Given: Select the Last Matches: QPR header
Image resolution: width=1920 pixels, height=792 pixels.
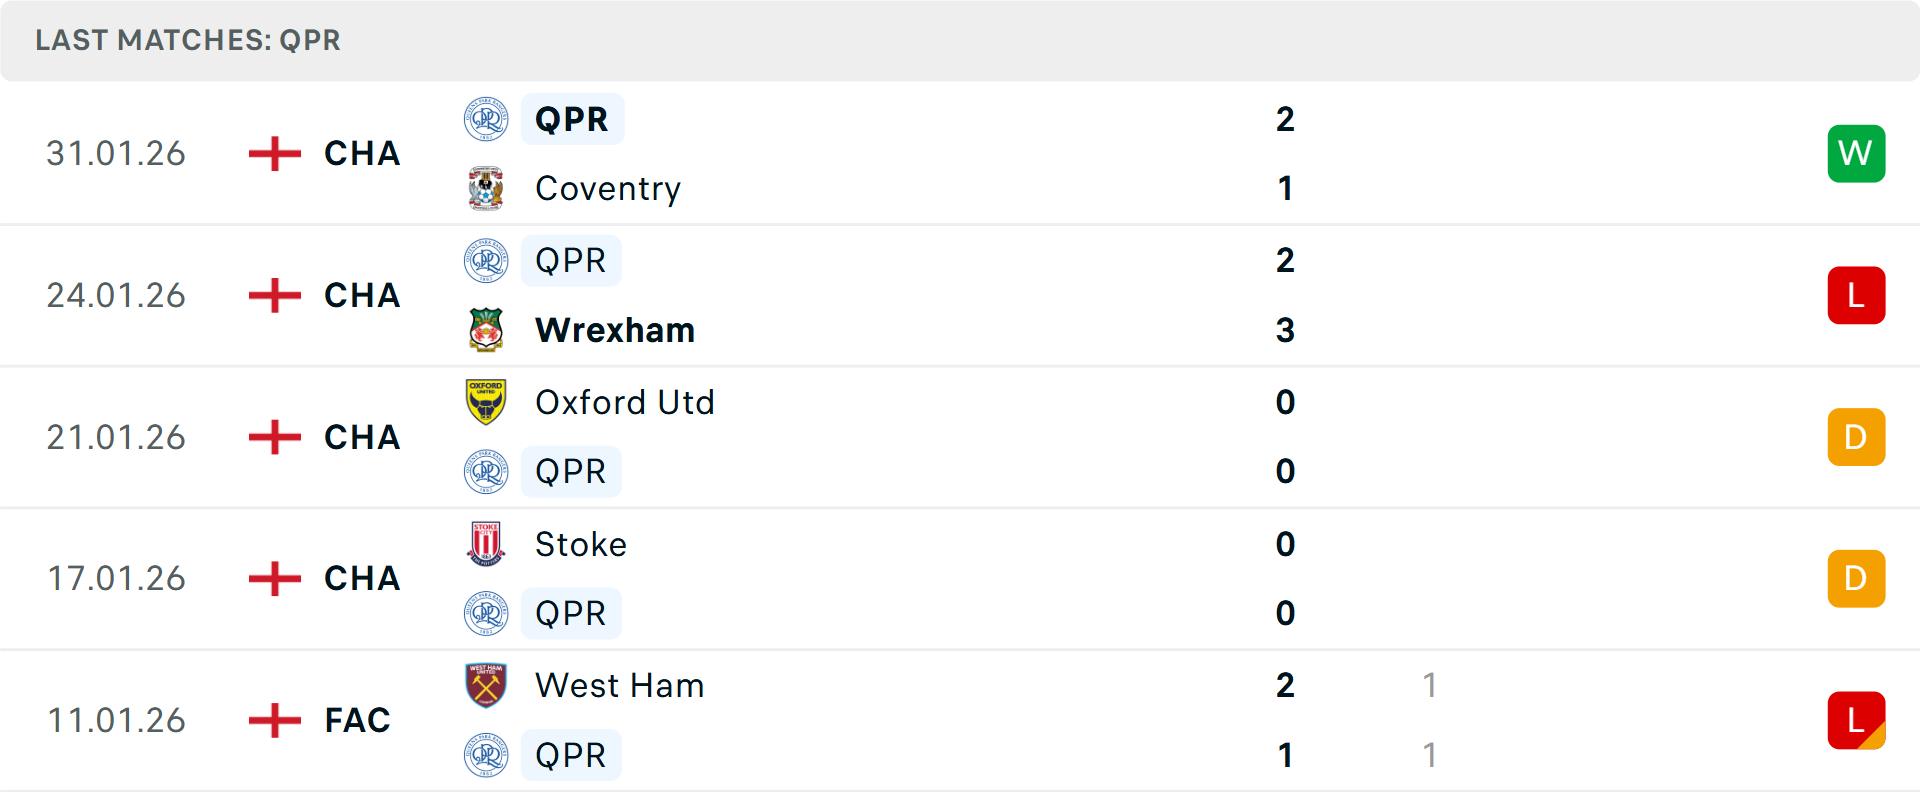Looking at the screenshot, I should pyautogui.click(x=188, y=40).
